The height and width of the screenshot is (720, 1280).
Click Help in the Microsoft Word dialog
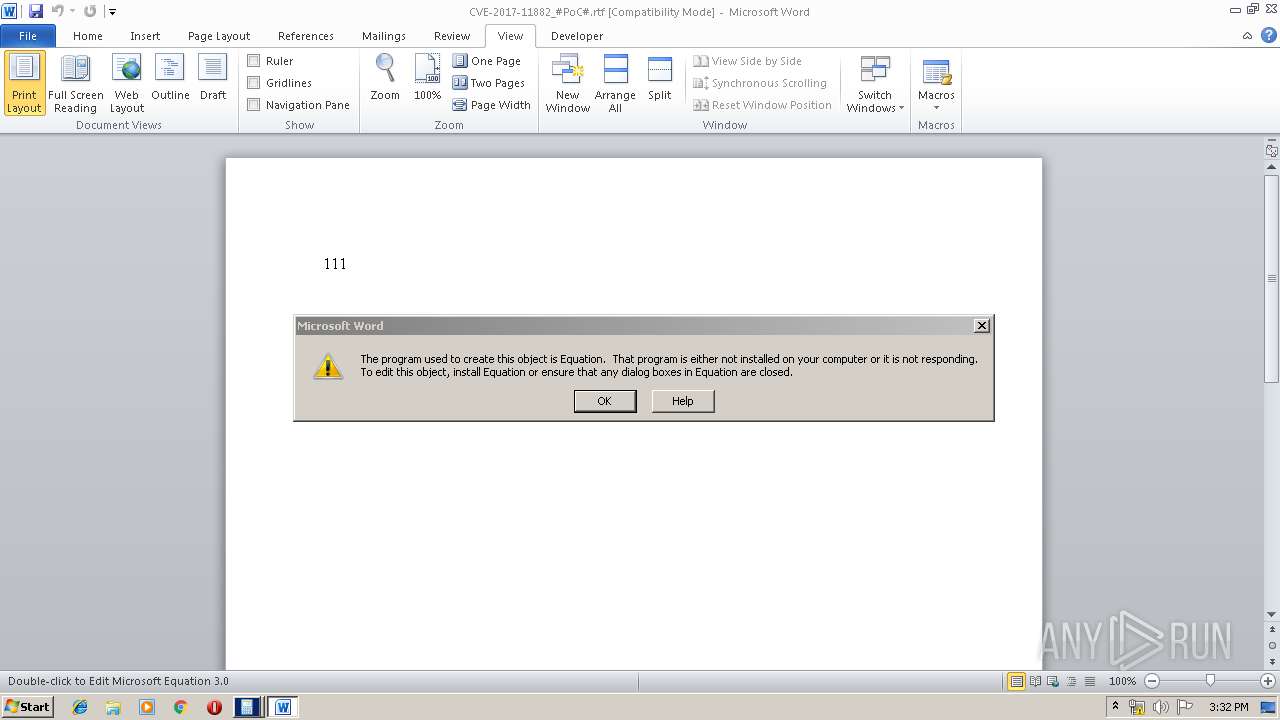pos(683,401)
